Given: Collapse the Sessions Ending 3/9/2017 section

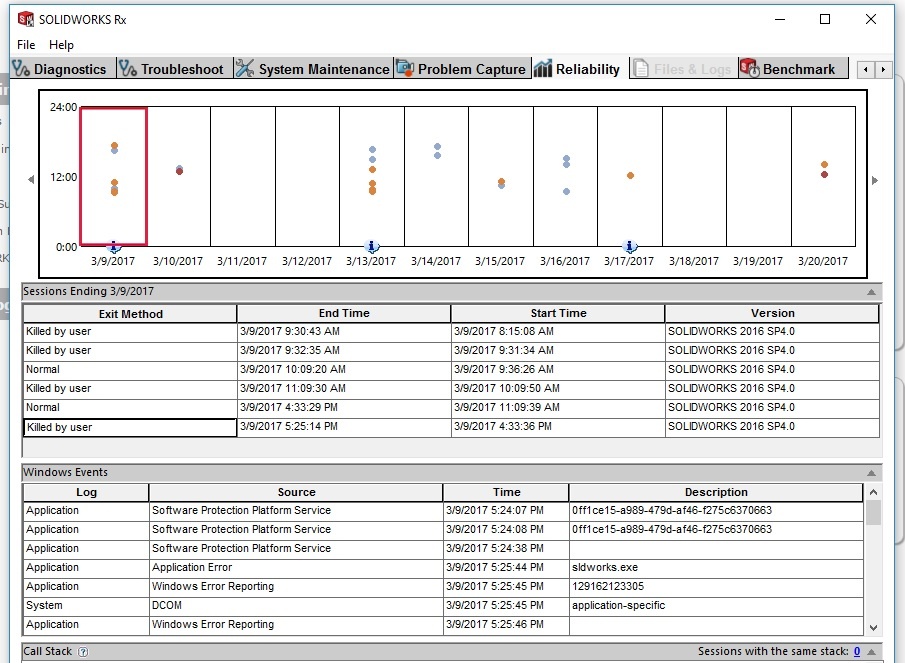Looking at the screenshot, I should coord(872,292).
